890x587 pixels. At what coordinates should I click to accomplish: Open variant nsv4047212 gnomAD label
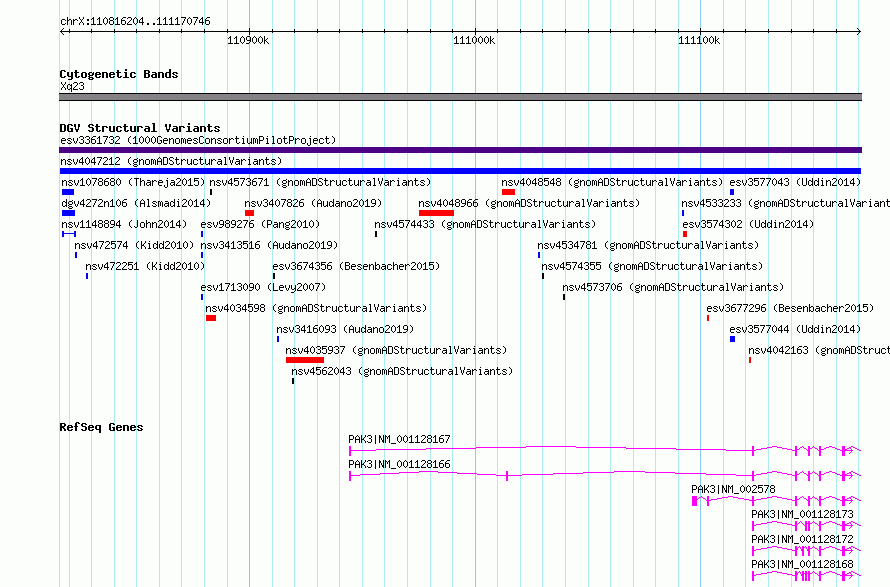click(171, 161)
